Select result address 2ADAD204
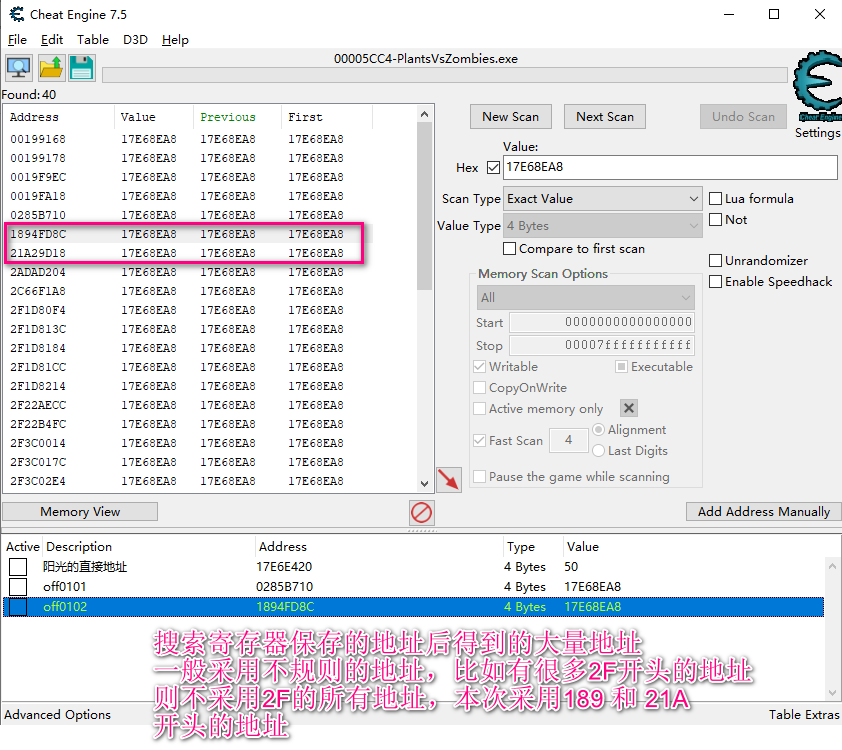The height and width of the screenshot is (750, 842). [x=38, y=272]
